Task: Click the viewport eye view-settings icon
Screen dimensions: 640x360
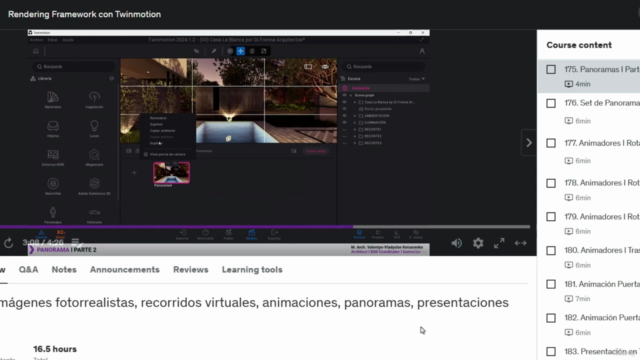Action: click(325, 67)
